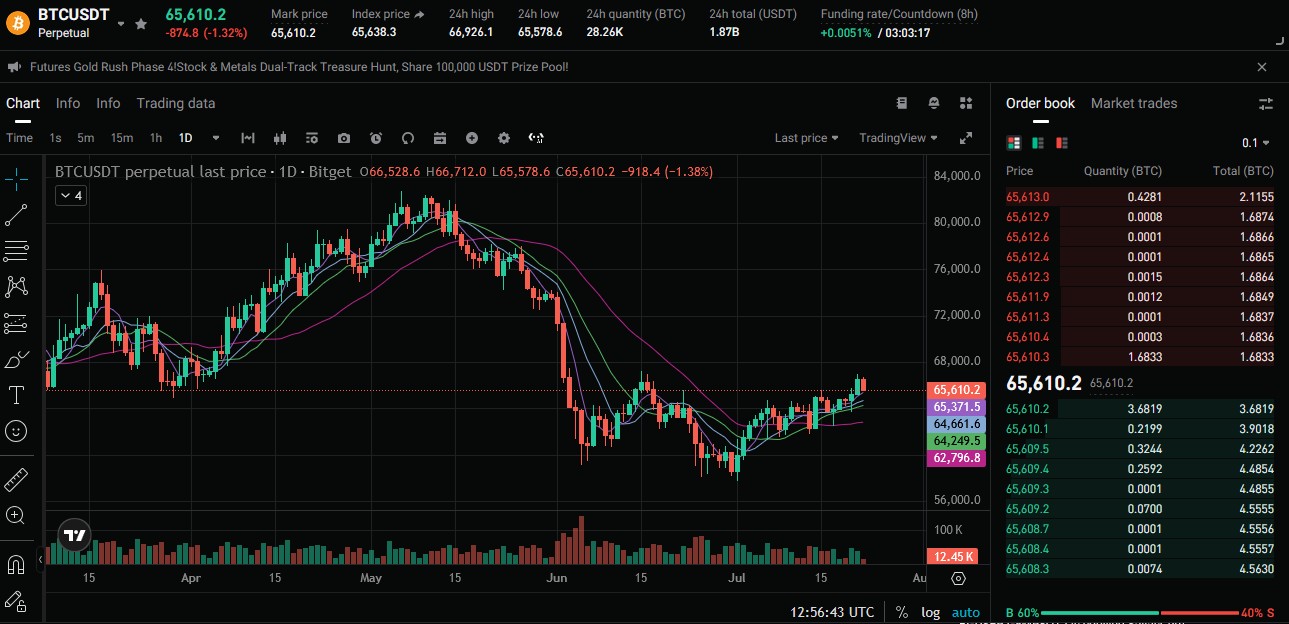Close the announcement banner
1289x624 pixels.
tap(1262, 67)
